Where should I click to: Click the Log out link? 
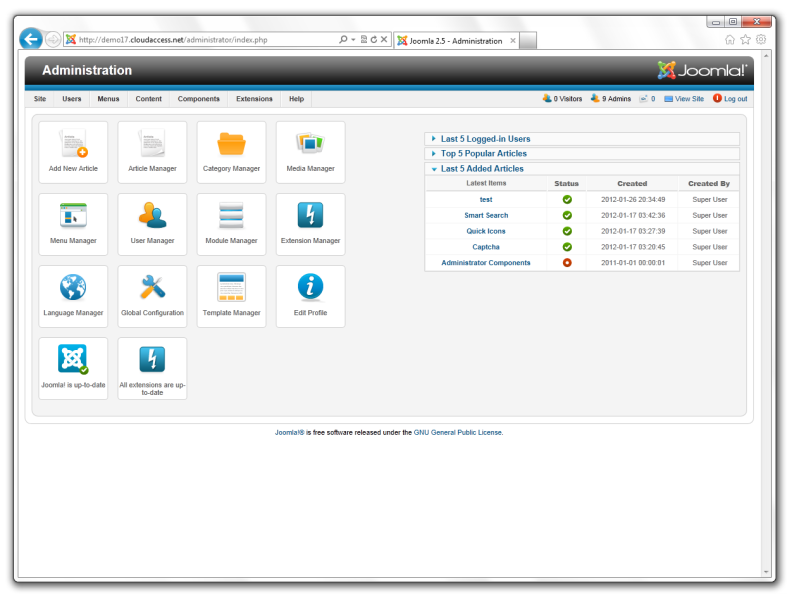click(730, 99)
